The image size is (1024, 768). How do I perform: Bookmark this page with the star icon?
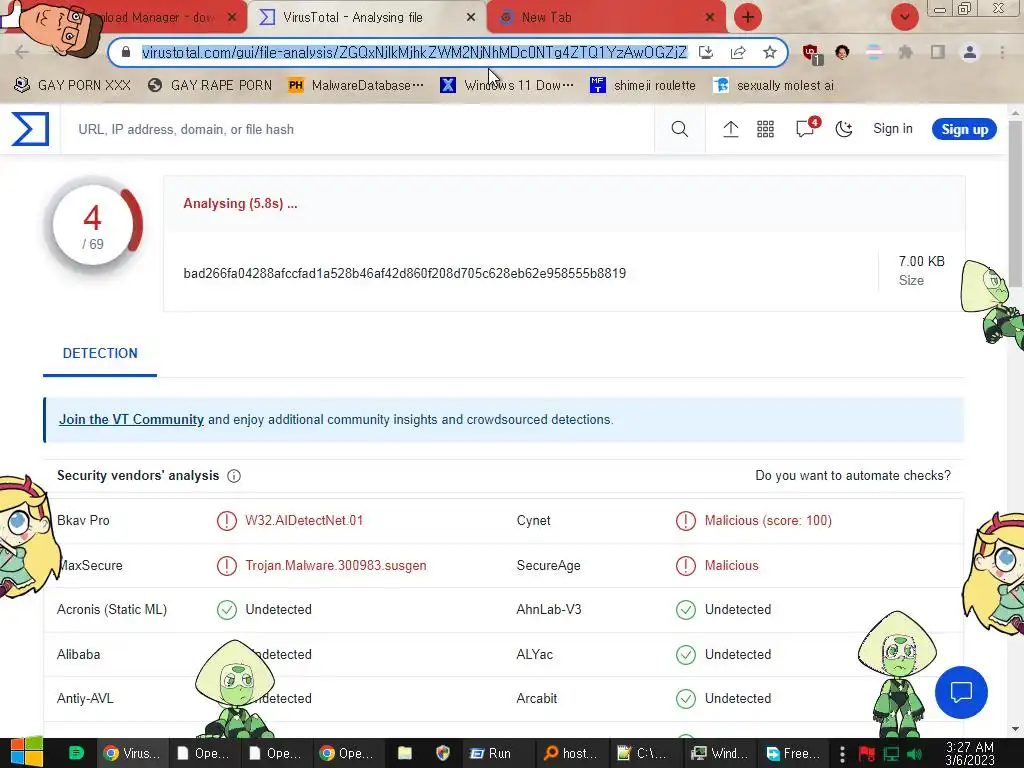click(769, 52)
